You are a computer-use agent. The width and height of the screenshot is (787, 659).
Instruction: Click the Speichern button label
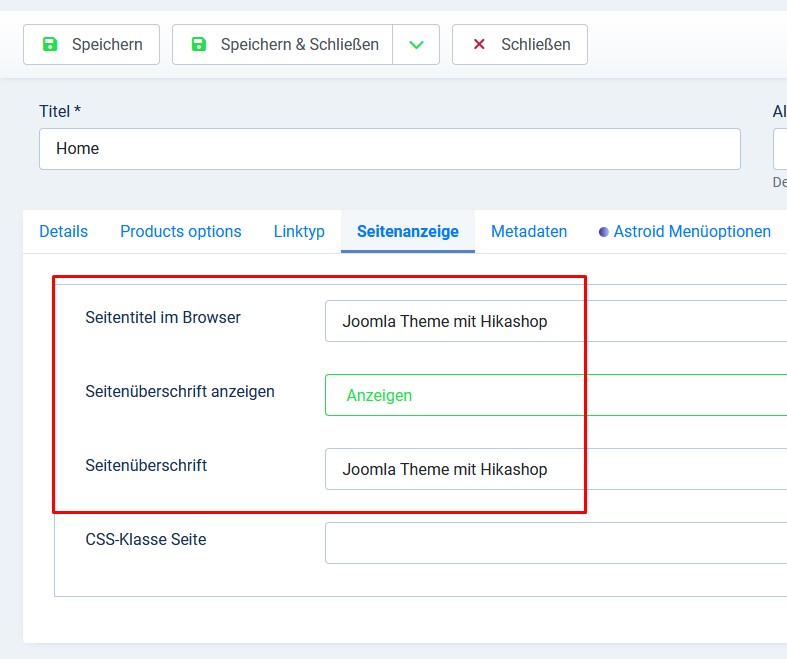coord(107,44)
